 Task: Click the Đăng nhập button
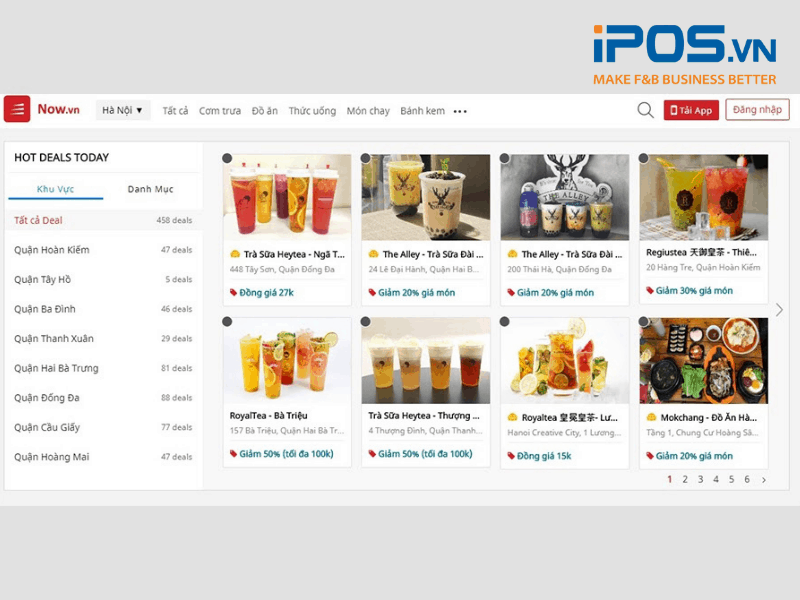[x=757, y=110]
